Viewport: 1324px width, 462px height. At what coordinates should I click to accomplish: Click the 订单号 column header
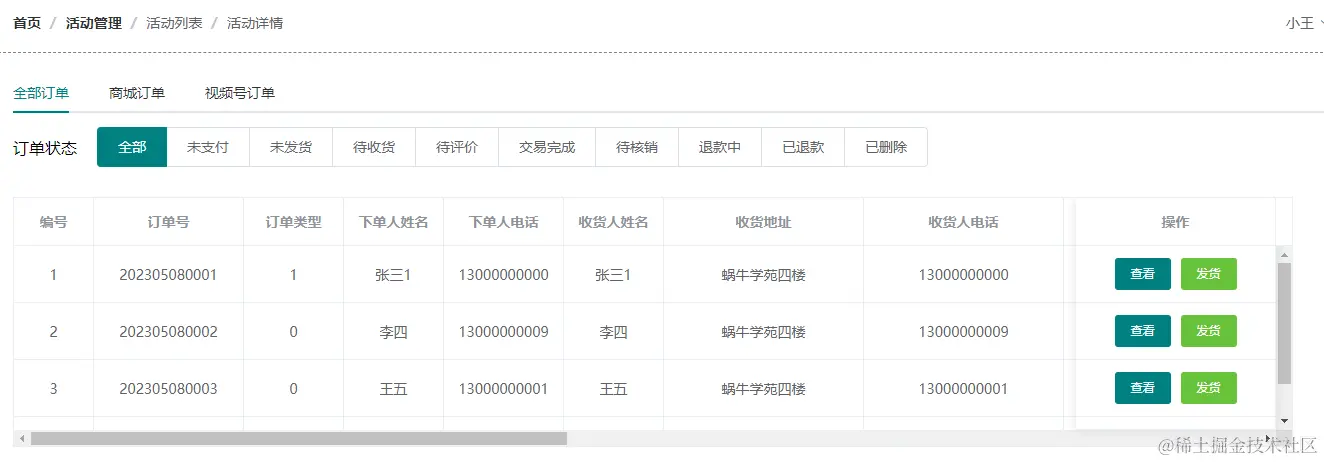168,222
